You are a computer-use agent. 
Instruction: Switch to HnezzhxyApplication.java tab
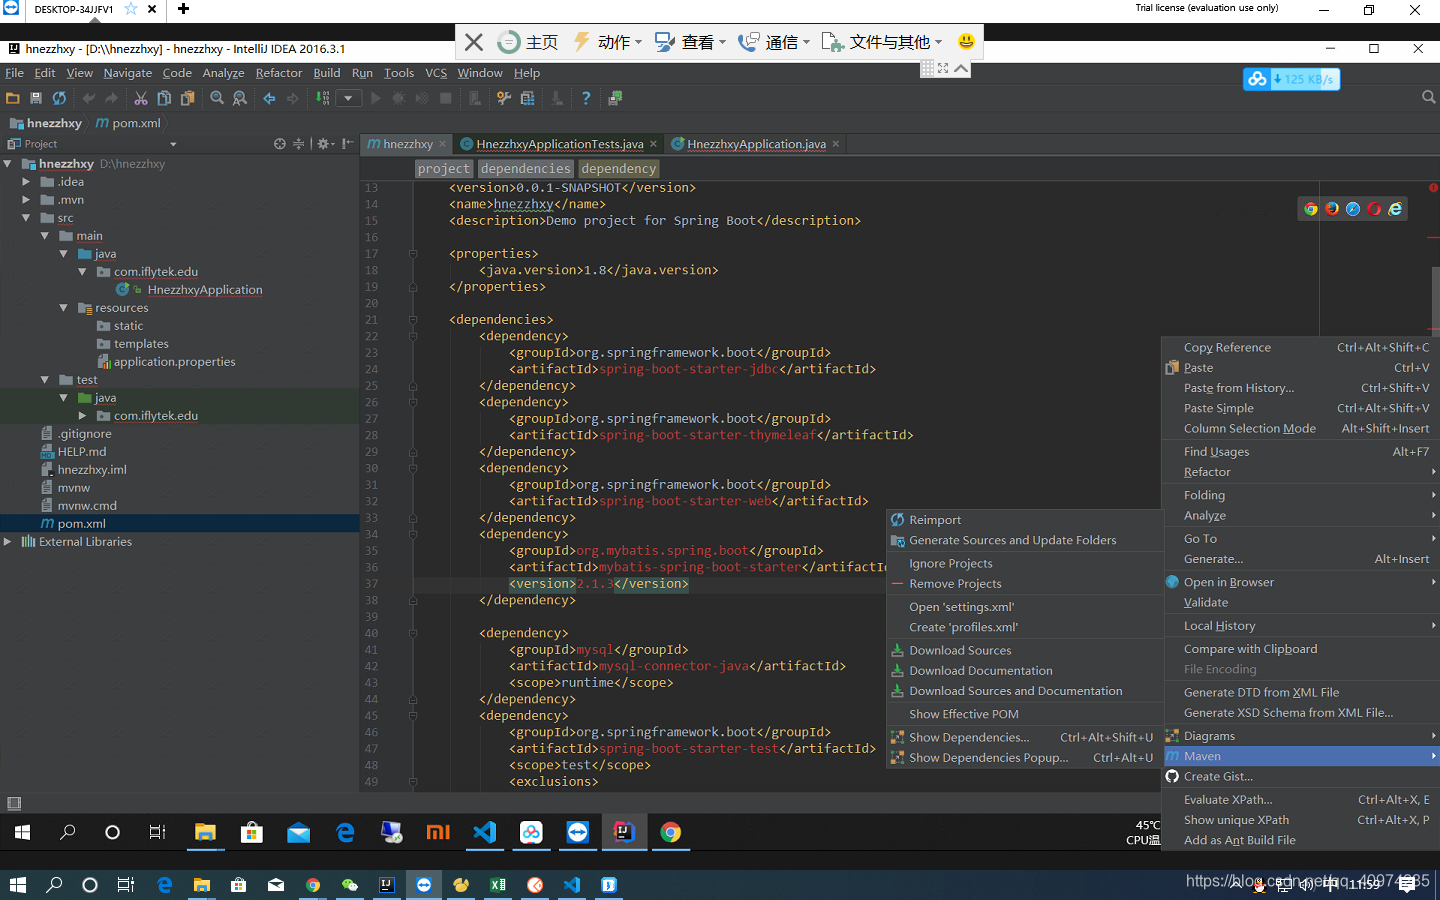tap(756, 144)
